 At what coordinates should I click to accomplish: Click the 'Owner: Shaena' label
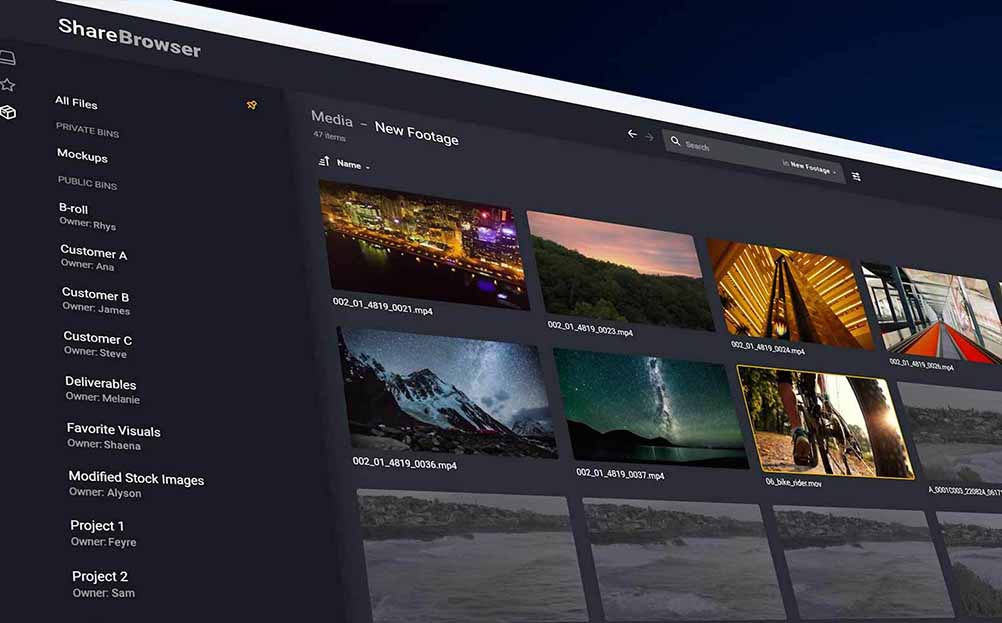(x=104, y=444)
